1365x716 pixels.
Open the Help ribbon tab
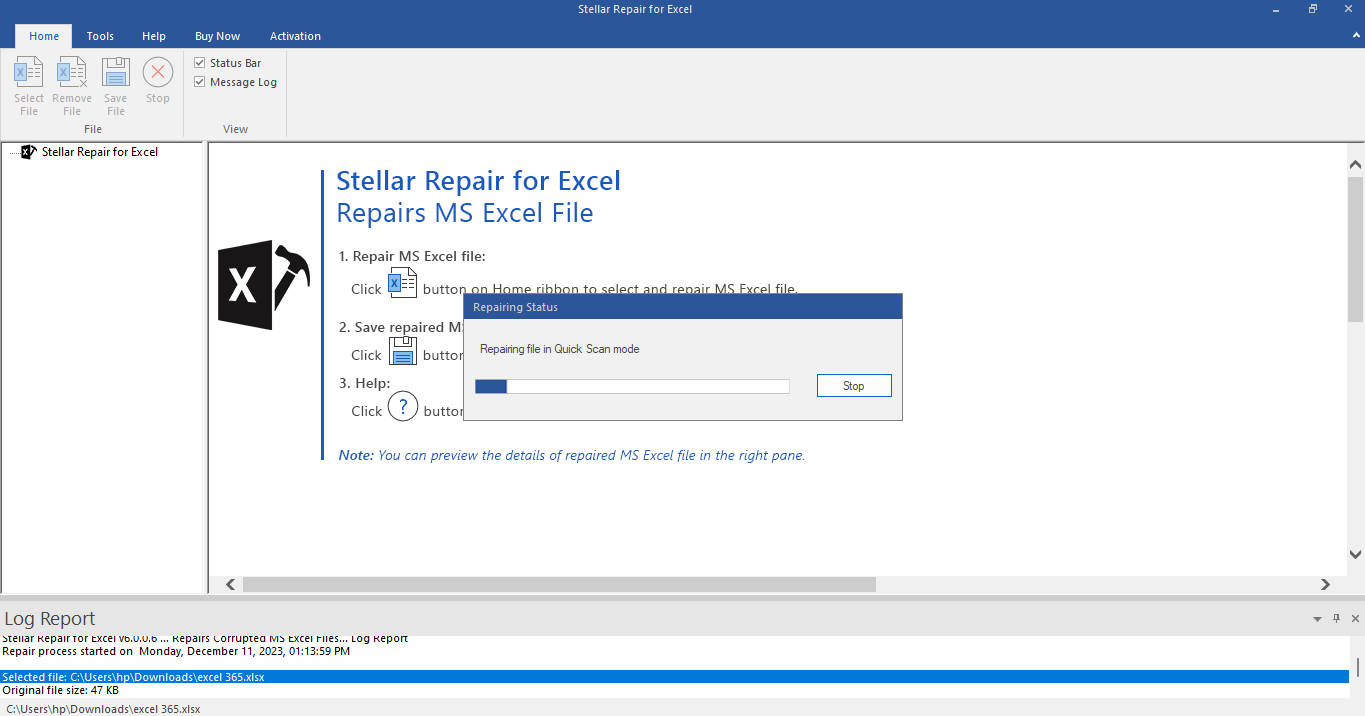[x=154, y=36]
